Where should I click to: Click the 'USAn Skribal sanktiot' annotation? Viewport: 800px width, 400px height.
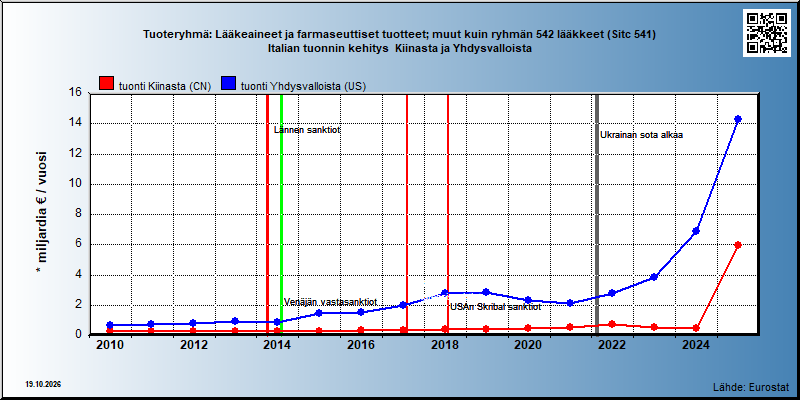pyautogui.click(x=495, y=307)
